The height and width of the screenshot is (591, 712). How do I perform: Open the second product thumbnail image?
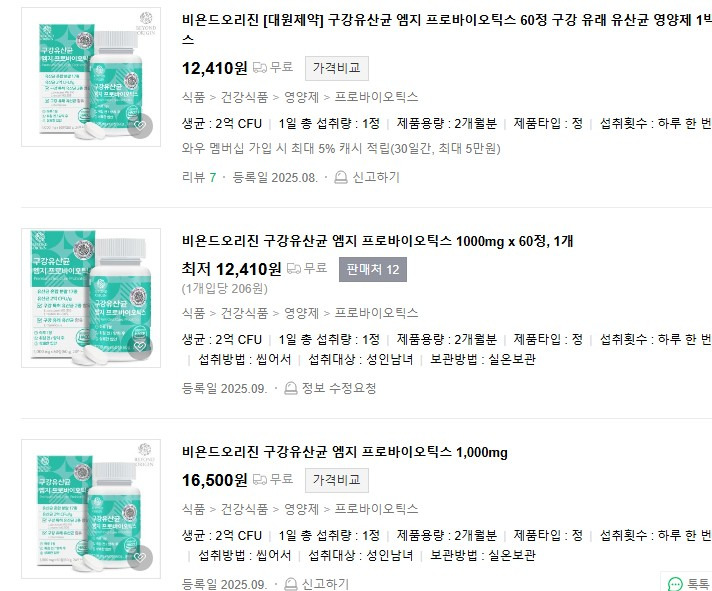tap(91, 298)
